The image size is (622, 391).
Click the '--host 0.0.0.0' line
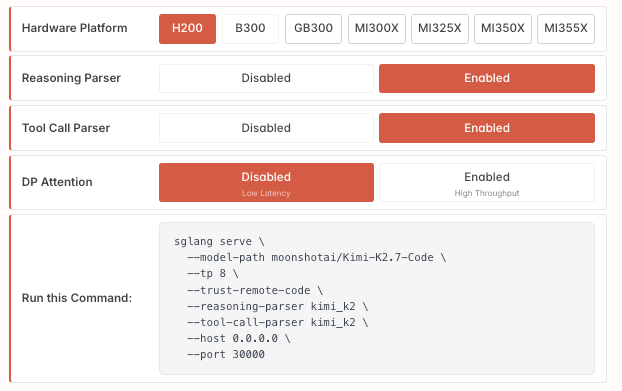coord(238,339)
